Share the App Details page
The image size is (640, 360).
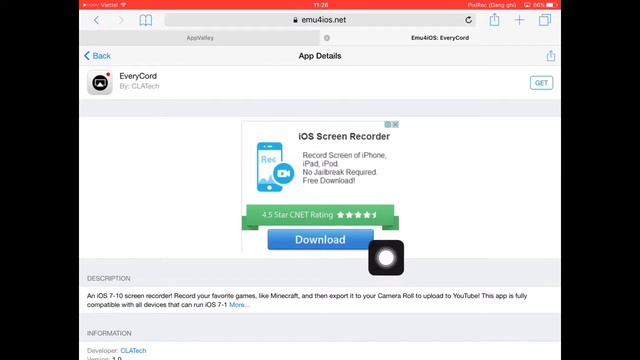pos(551,56)
